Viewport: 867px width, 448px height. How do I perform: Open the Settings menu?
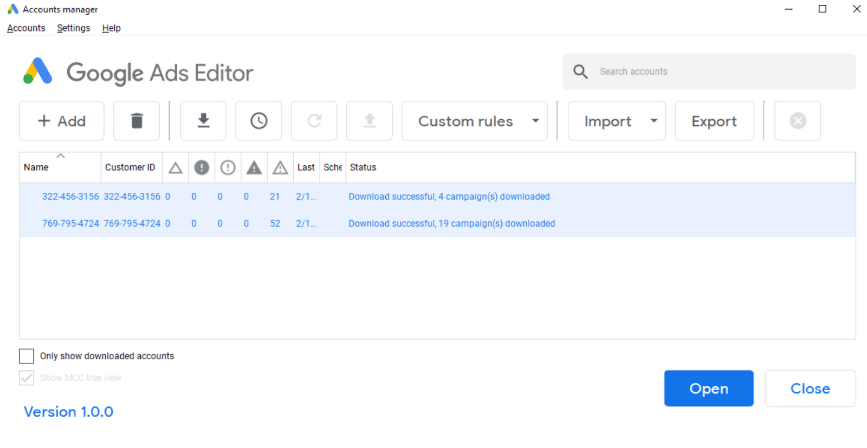pos(73,28)
